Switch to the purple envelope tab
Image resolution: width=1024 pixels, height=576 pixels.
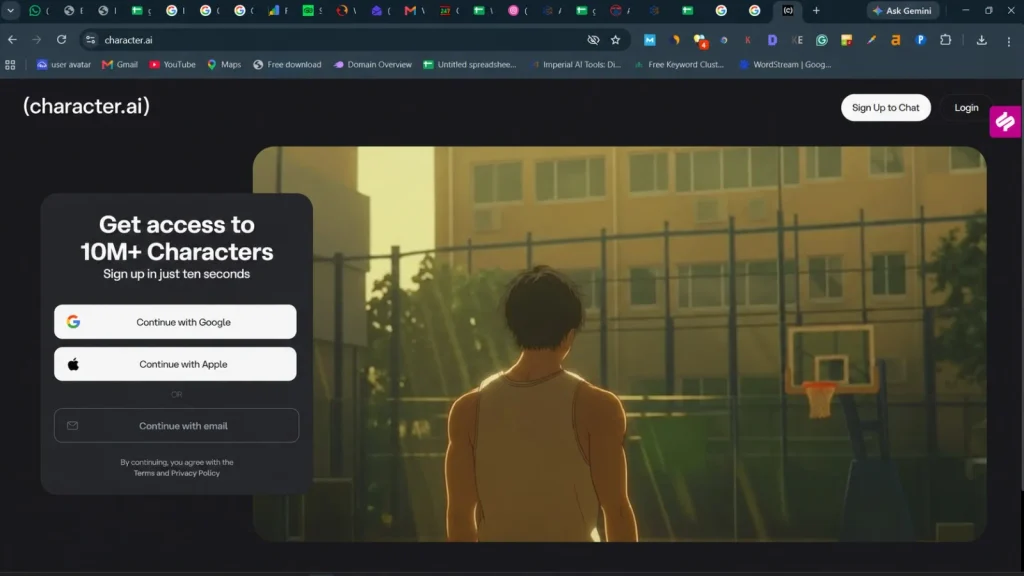[377, 10]
